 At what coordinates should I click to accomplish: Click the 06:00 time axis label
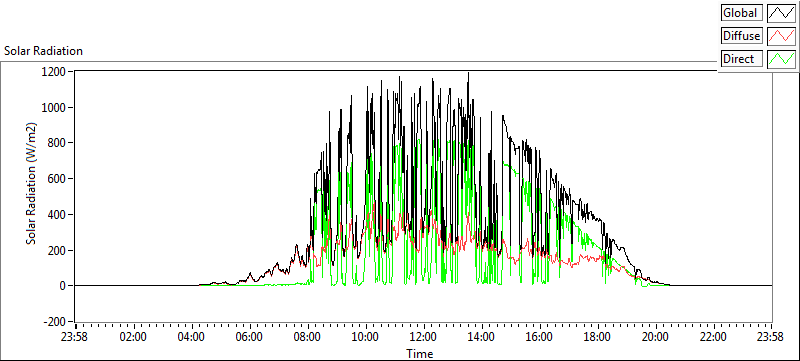(249, 338)
